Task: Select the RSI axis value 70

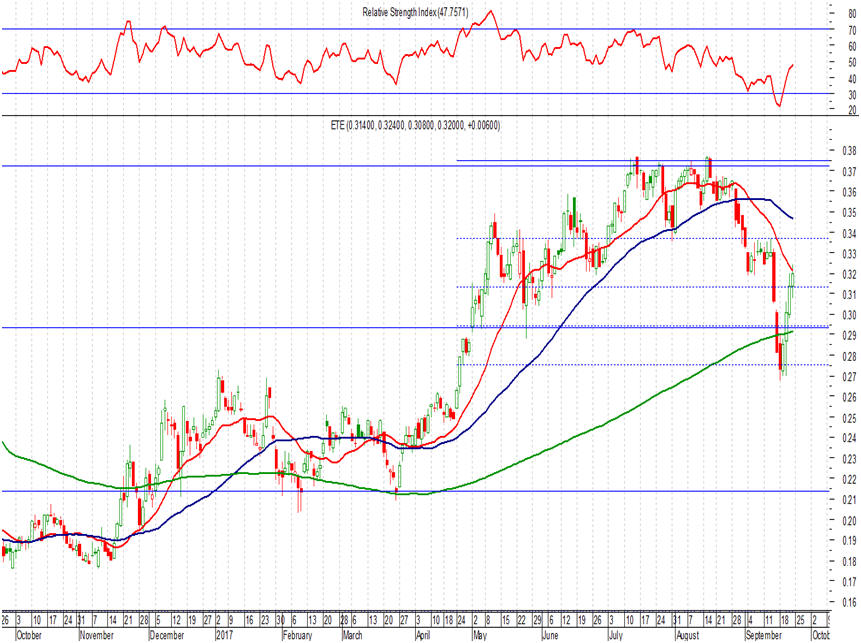Action: pyautogui.click(x=852, y=31)
